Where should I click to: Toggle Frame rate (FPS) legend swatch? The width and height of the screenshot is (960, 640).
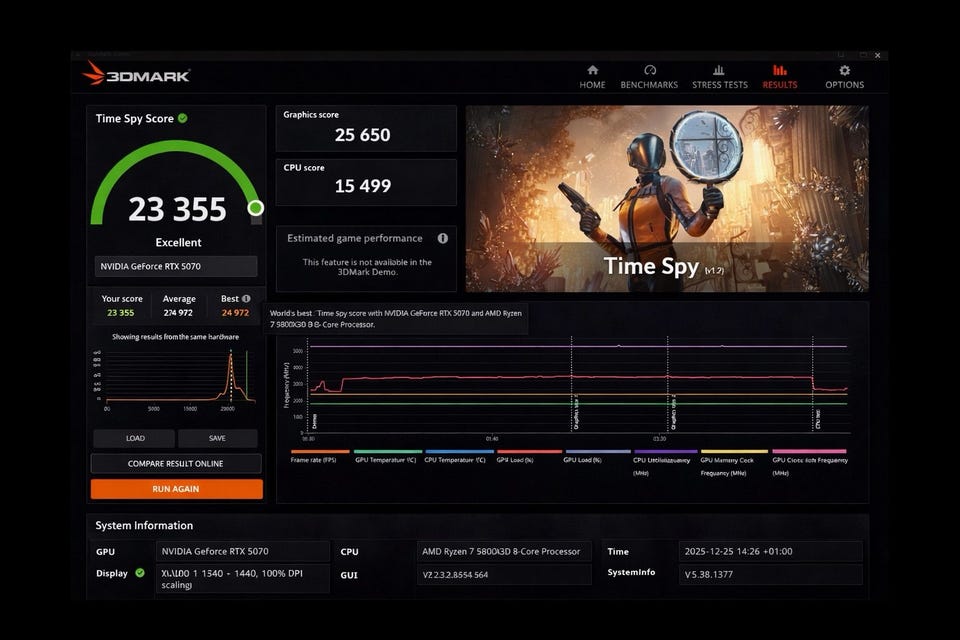click(x=320, y=451)
